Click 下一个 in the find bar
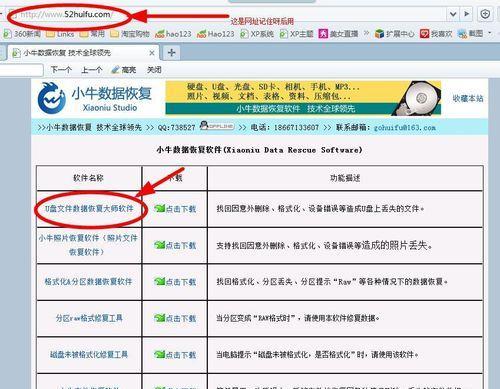The width and height of the screenshot is (500, 389). click(61, 70)
